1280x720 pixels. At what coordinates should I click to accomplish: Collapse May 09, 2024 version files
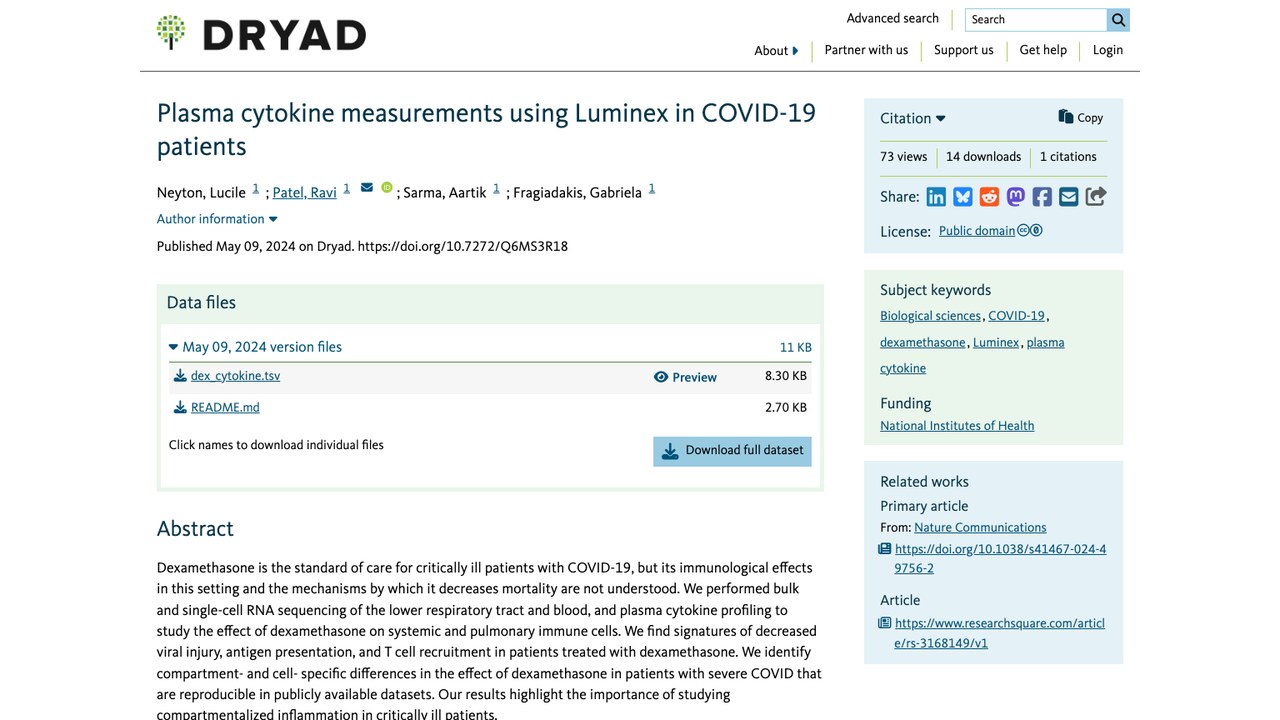255,347
